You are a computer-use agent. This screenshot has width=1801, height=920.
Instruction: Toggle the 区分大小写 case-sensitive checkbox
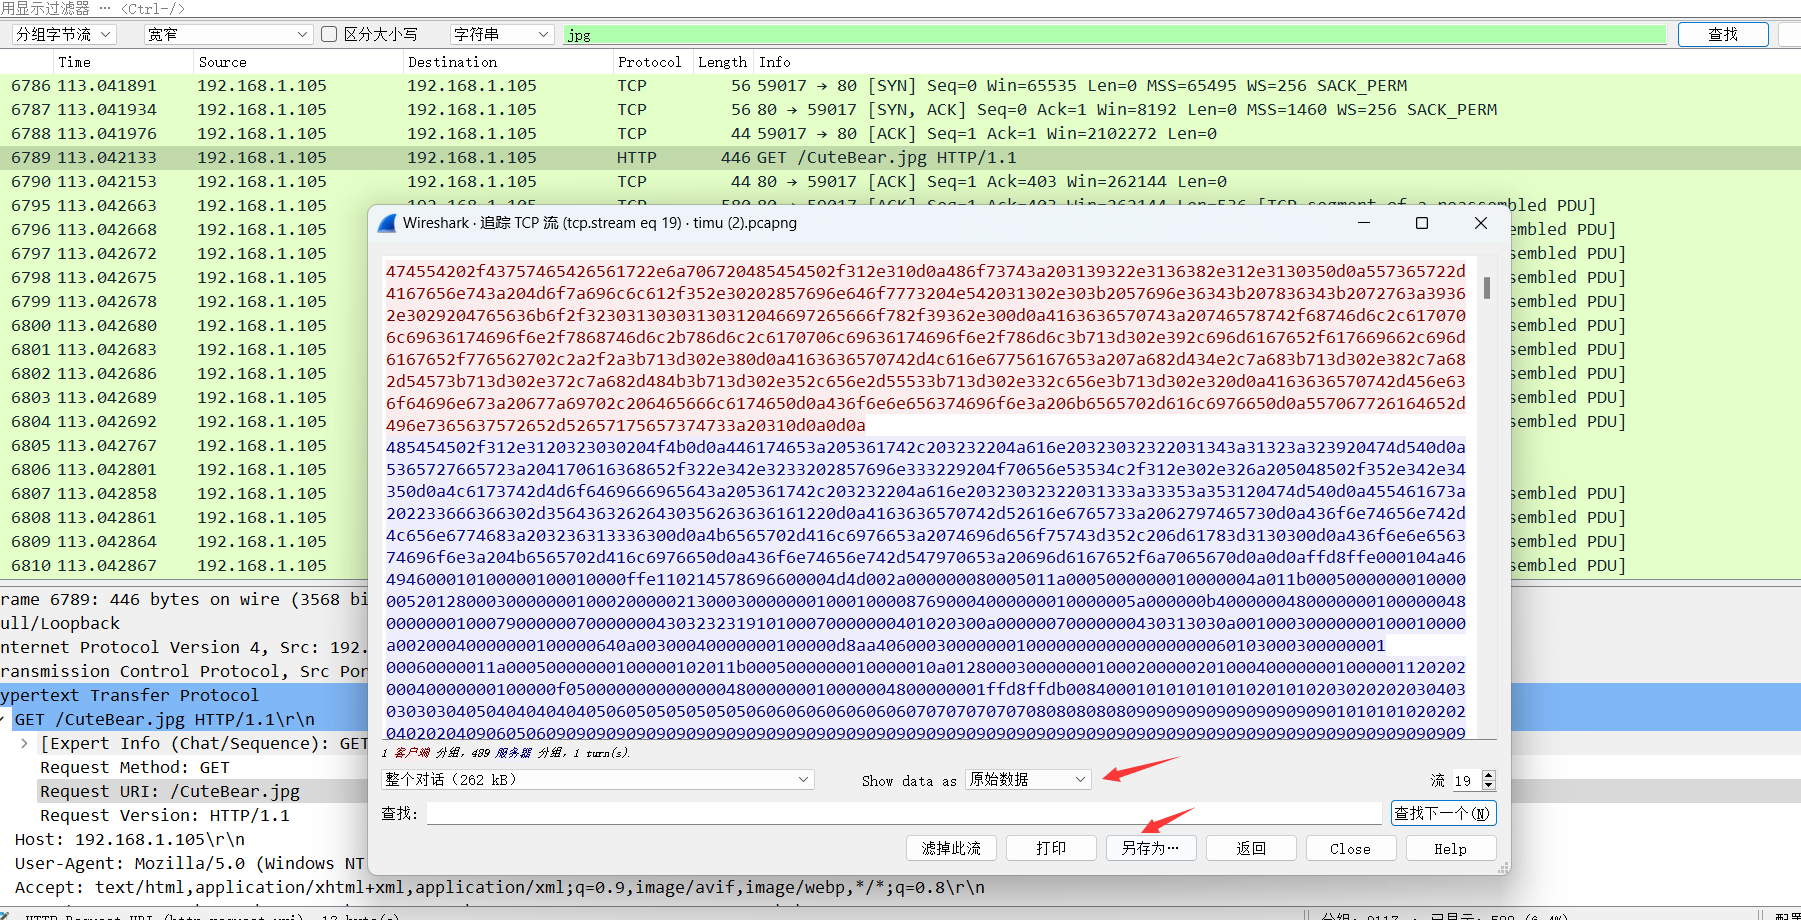[329, 34]
